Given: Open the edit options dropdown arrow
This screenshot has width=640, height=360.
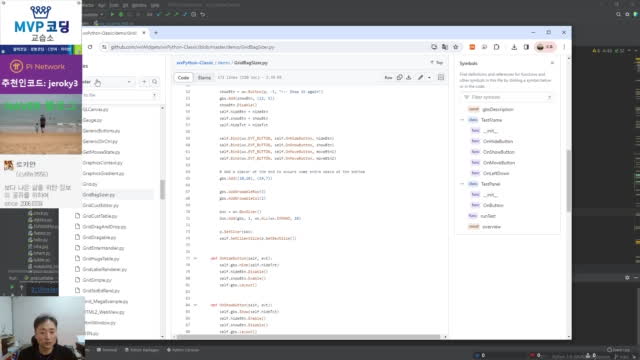Looking at the screenshot, I should click(x=429, y=78).
